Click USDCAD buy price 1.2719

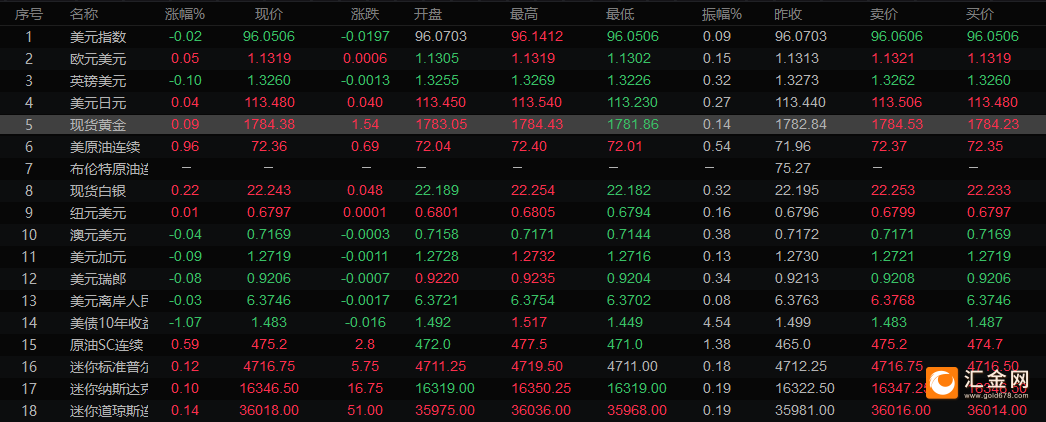pyautogui.click(x=989, y=257)
